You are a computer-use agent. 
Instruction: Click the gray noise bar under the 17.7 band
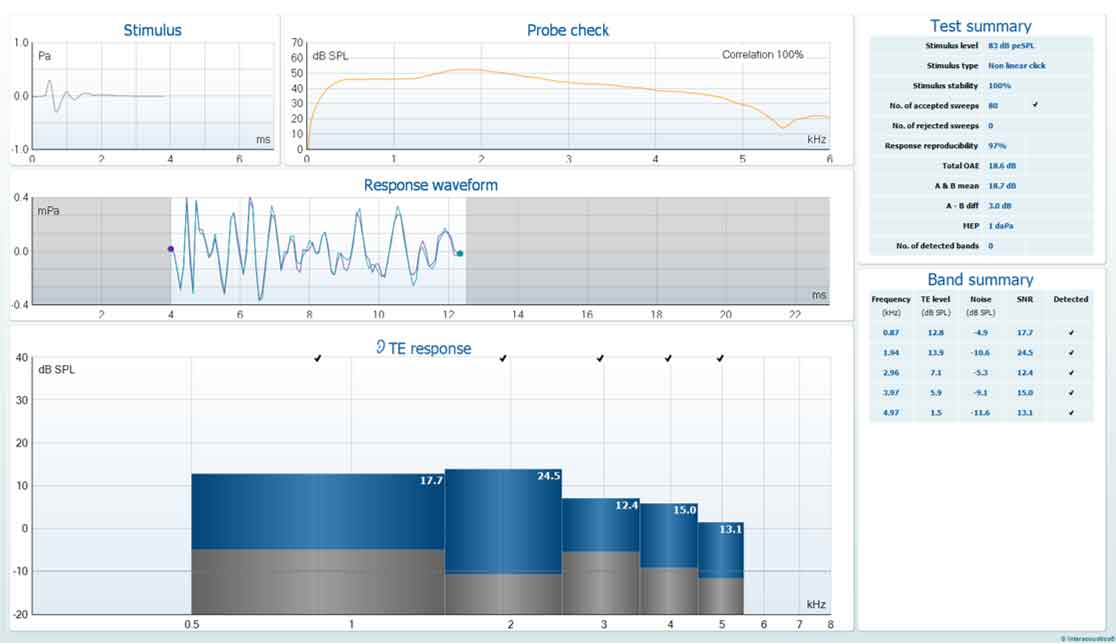[x=317, y=581]
